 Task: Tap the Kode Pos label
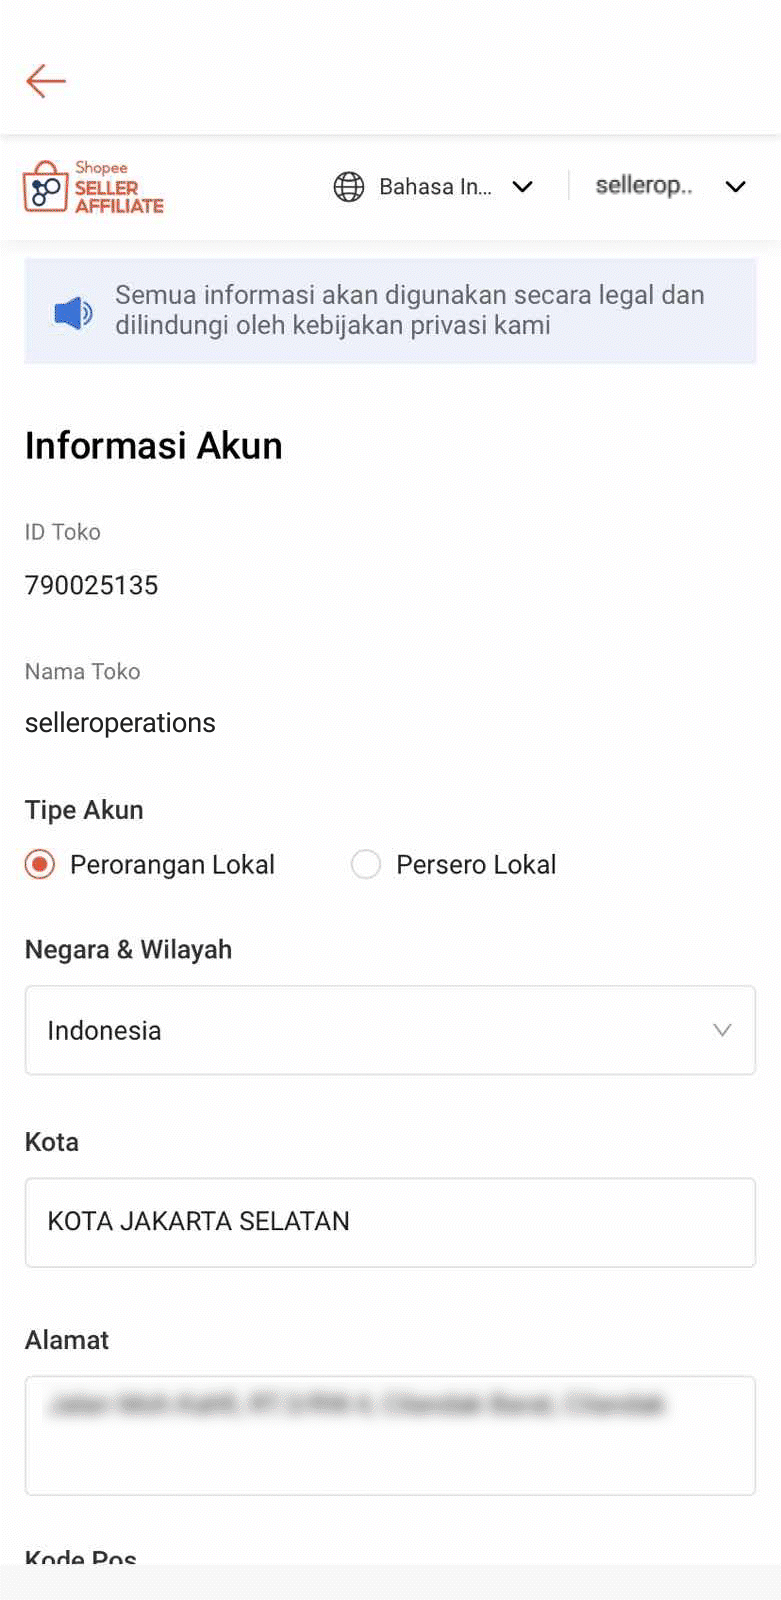point(81,1557)
